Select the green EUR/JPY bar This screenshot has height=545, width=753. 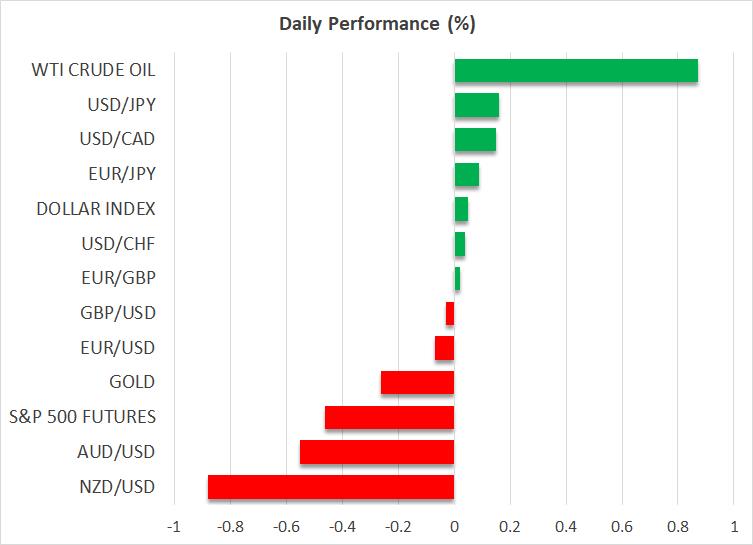point(467,175)
